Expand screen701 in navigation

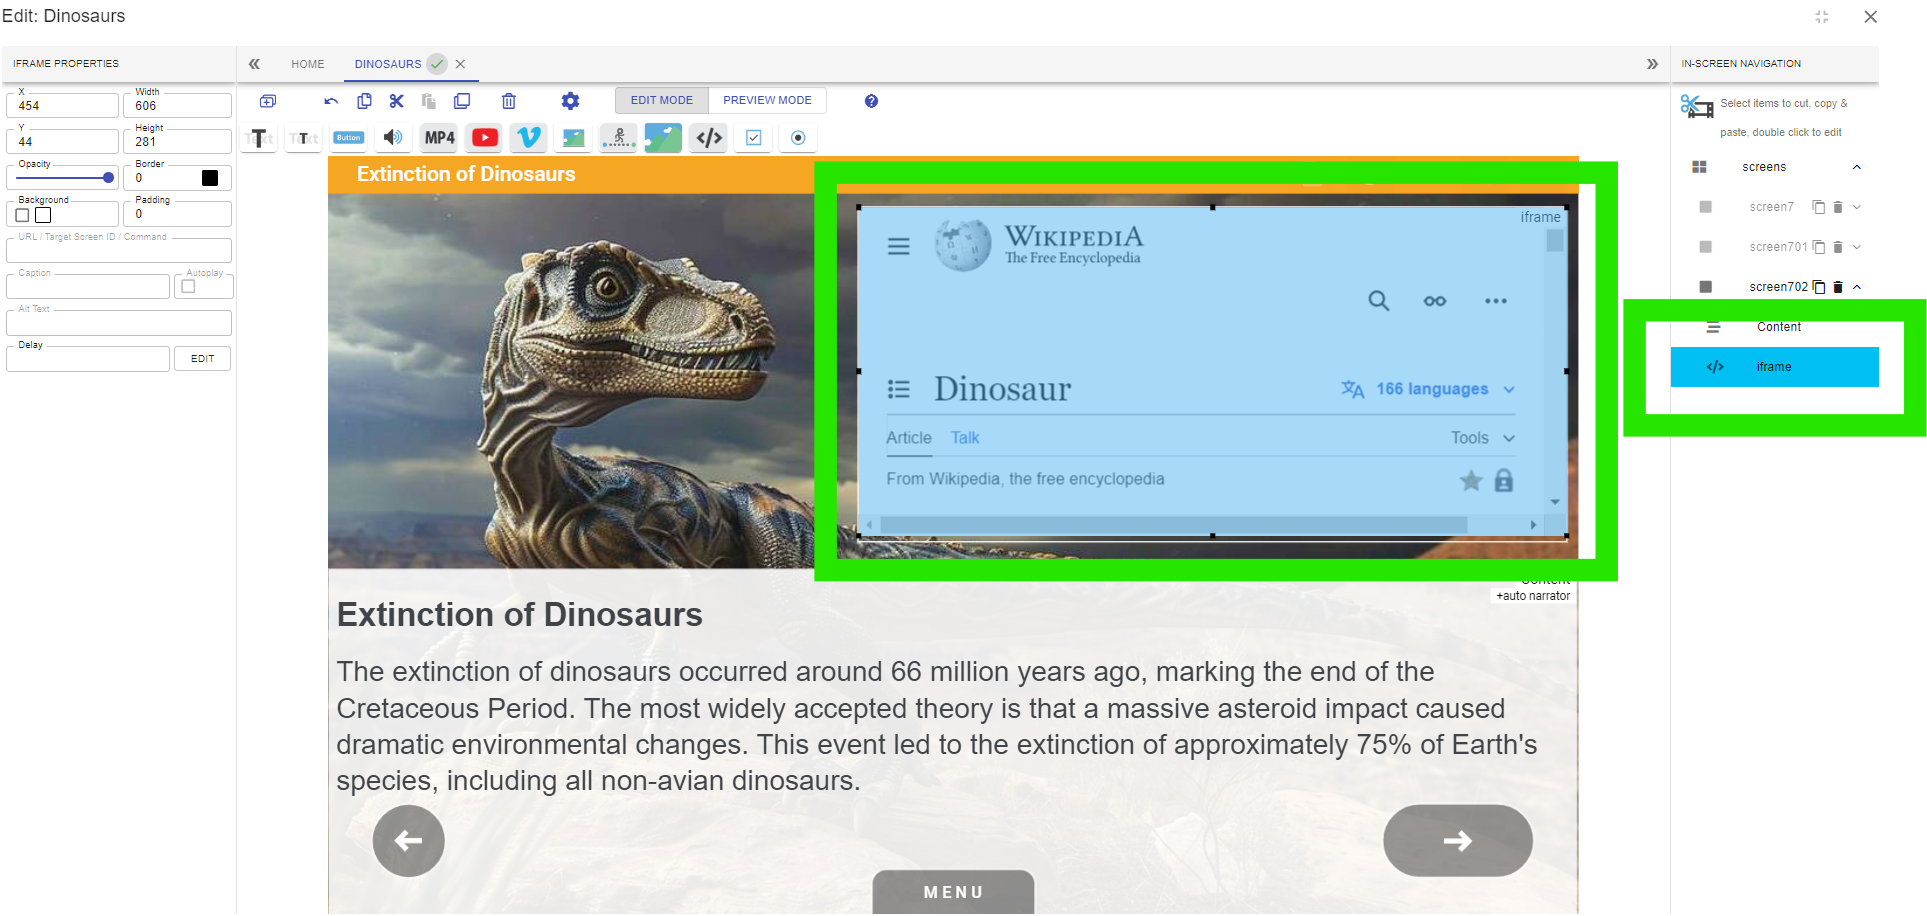(1857, 247)
